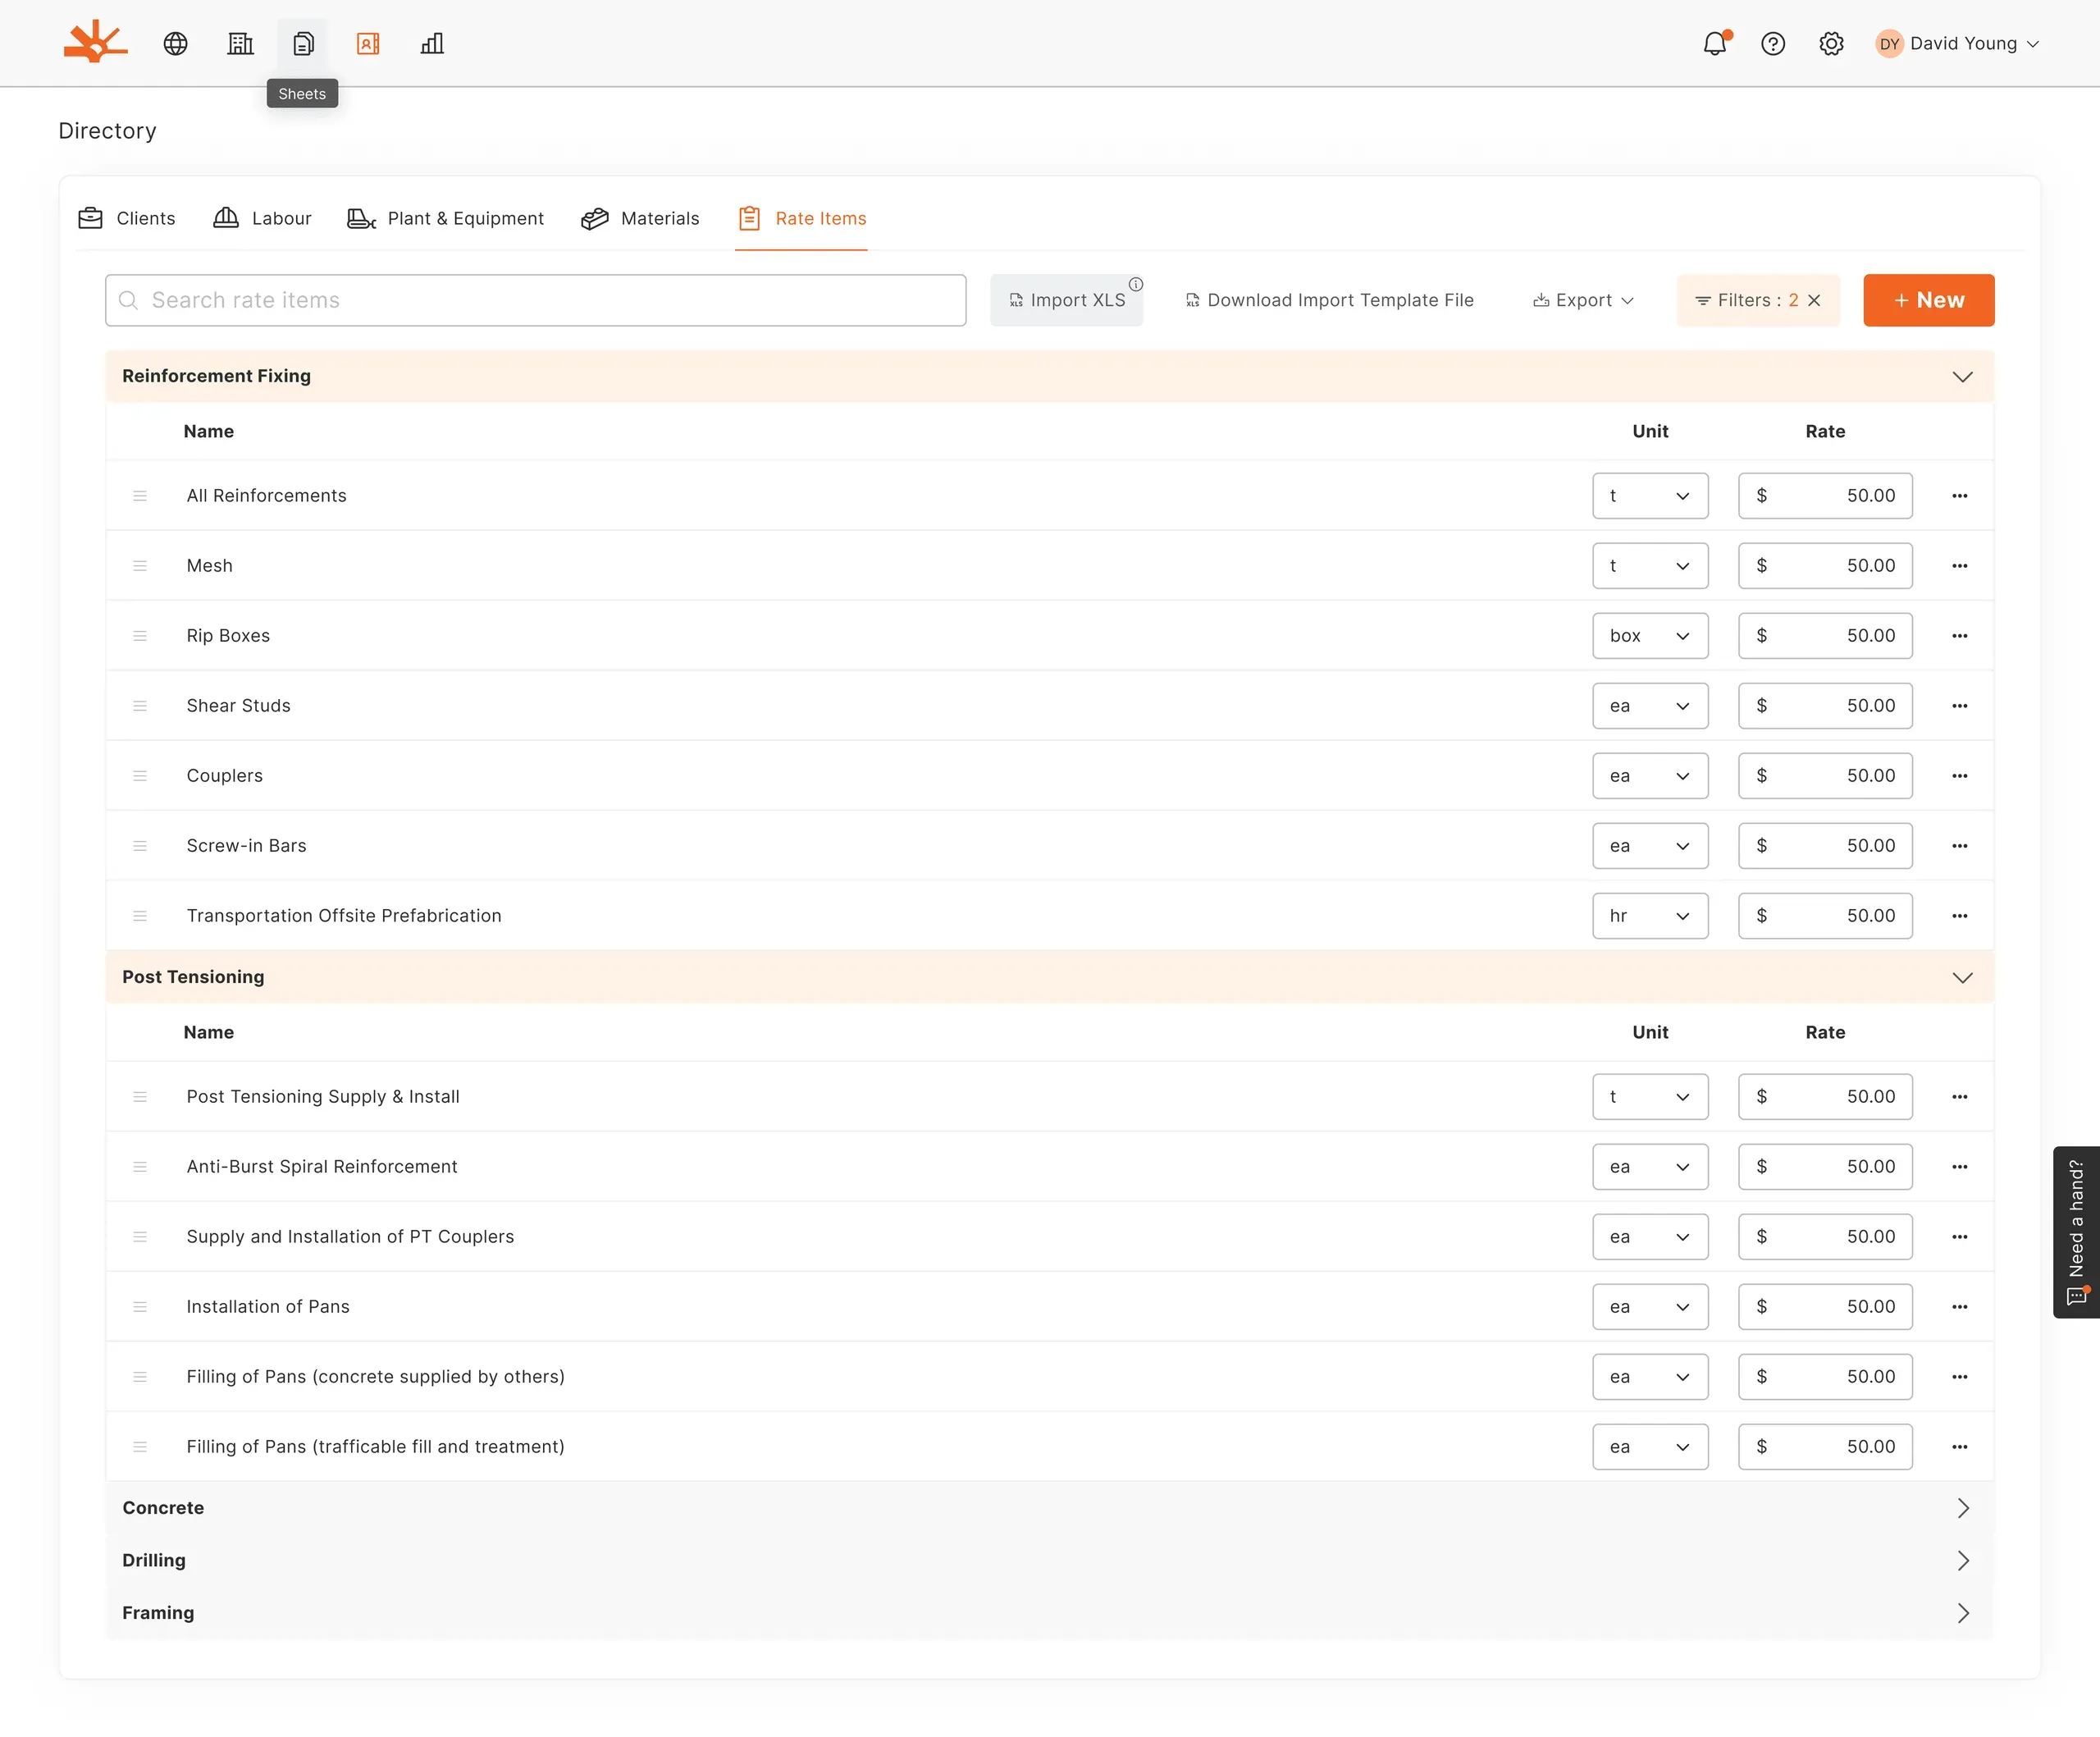Show Import XLS info icon
This screenshot has height=1737, width=2100.
[x=1136, y=284]
